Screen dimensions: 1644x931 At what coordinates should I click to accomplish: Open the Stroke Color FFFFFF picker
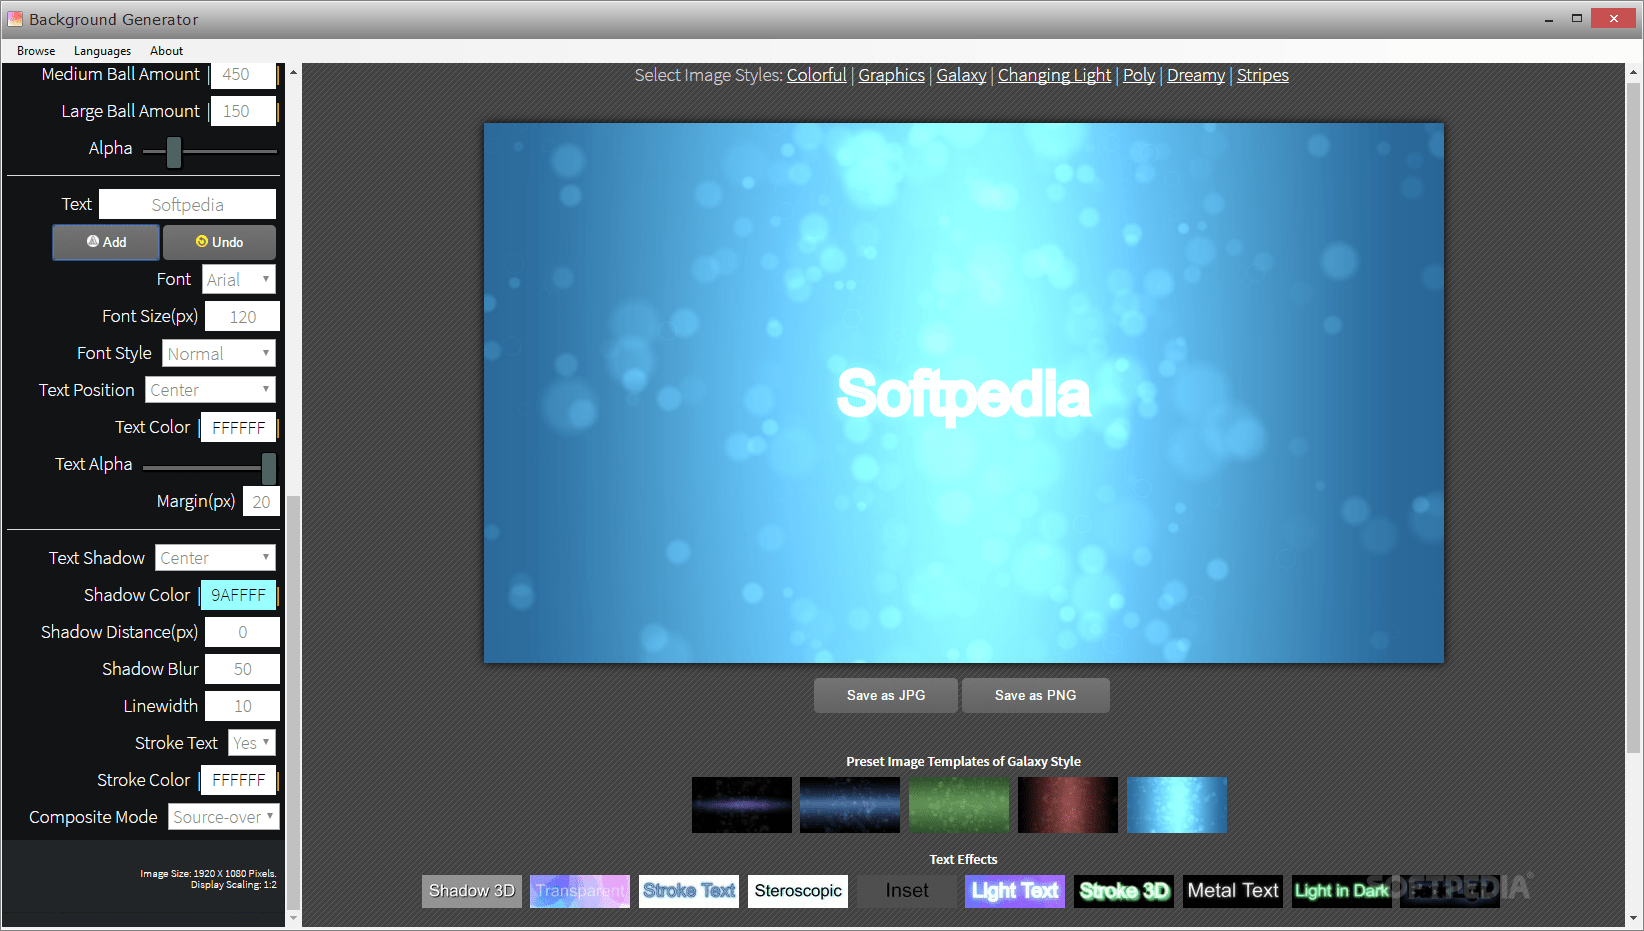point(238,780)
